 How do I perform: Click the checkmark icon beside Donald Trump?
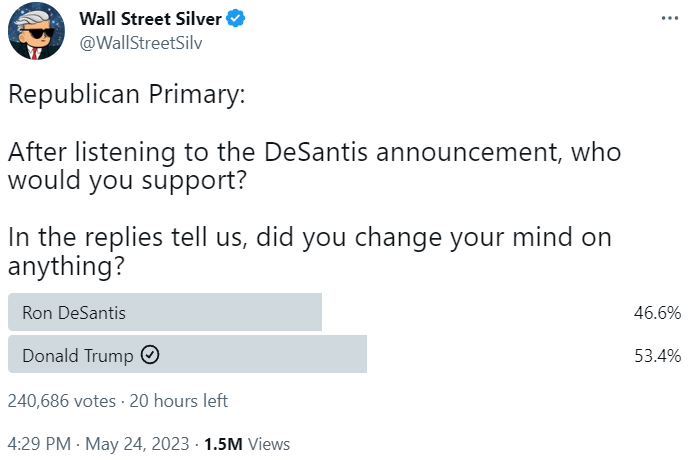coord(151,355)
